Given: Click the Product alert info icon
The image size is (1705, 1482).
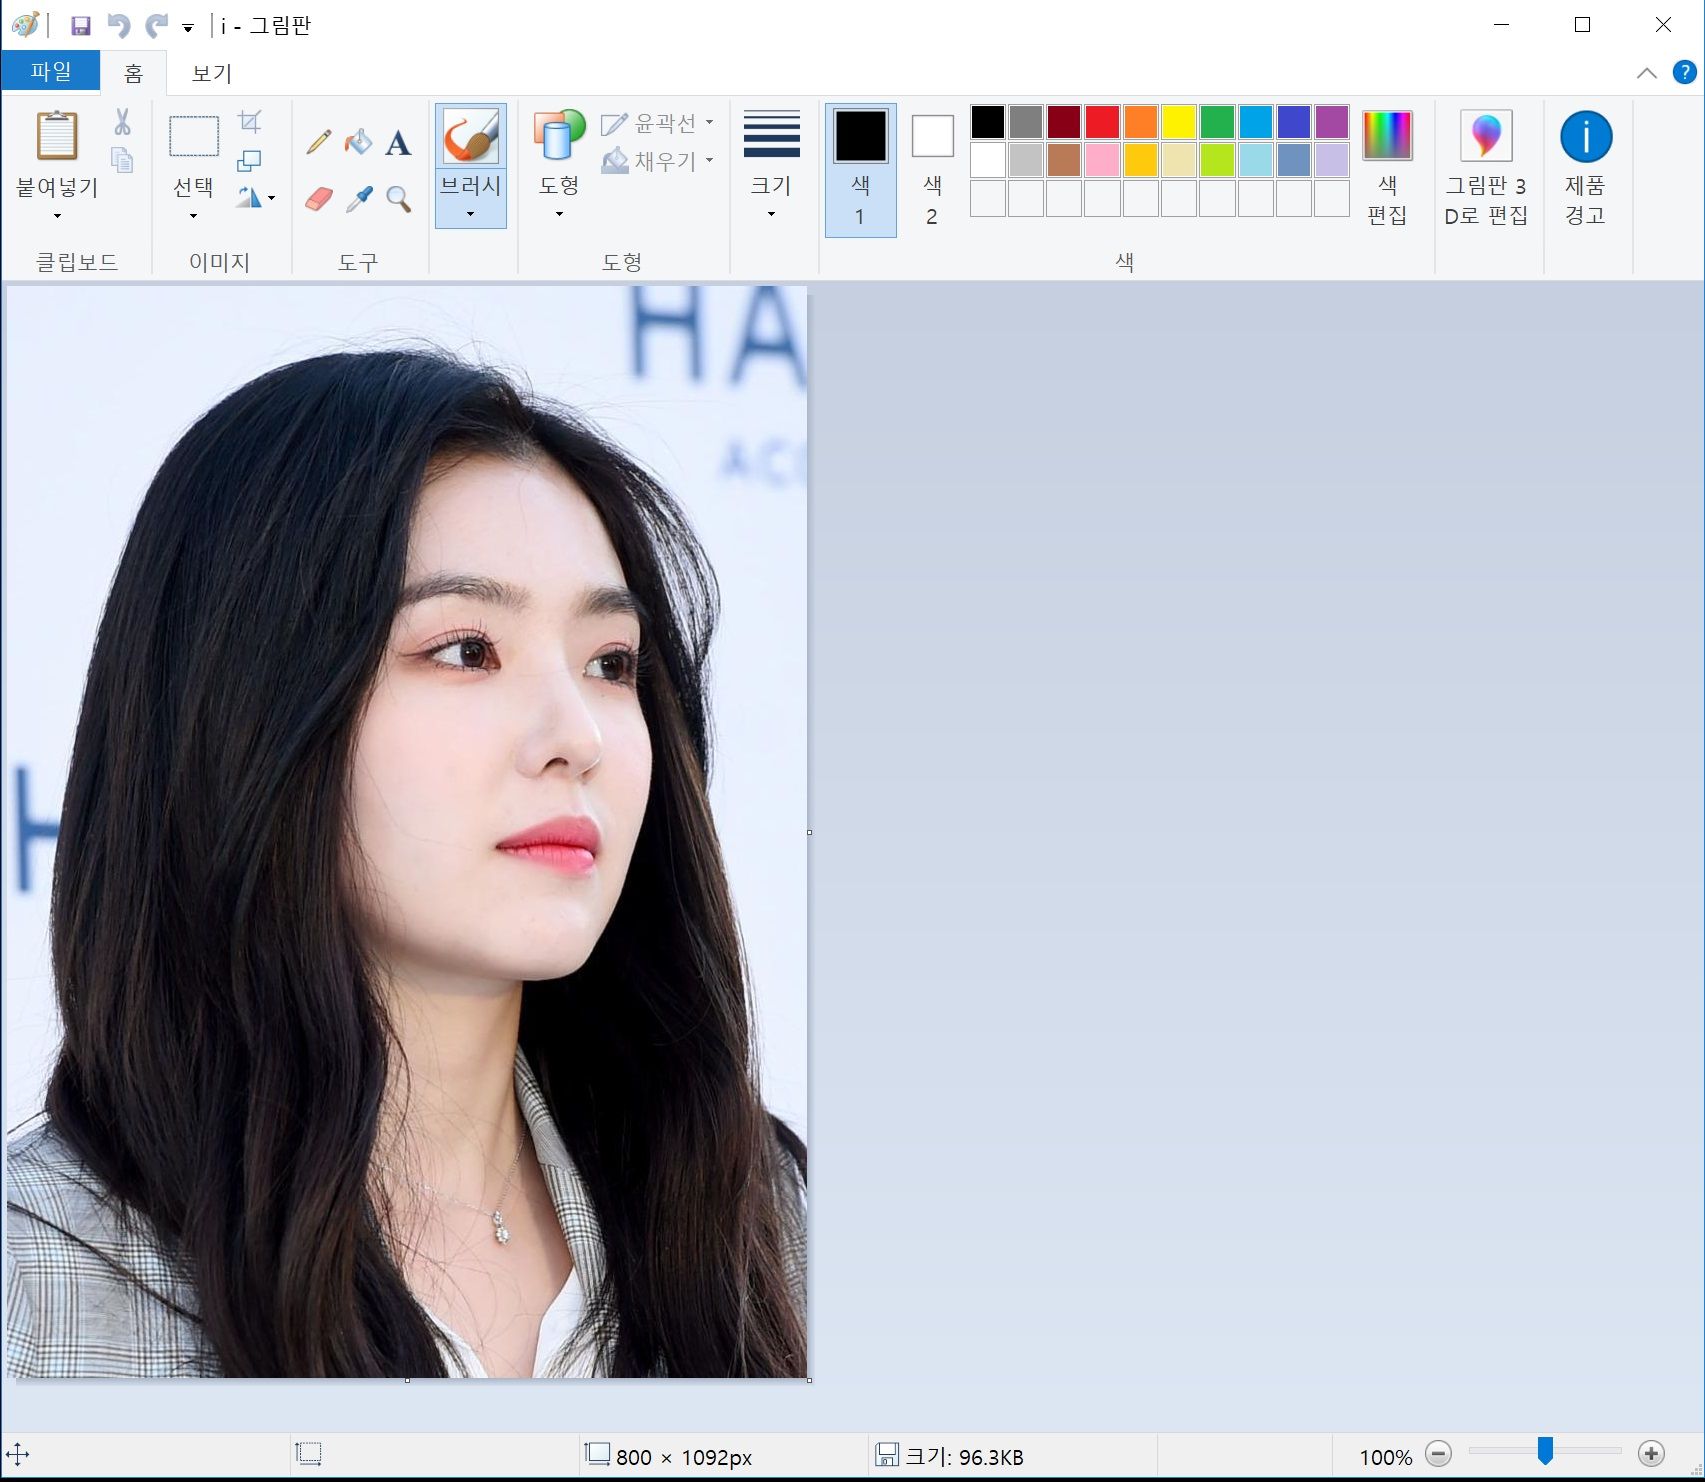Looking at the screenshot, I should tap(1586, 136).
